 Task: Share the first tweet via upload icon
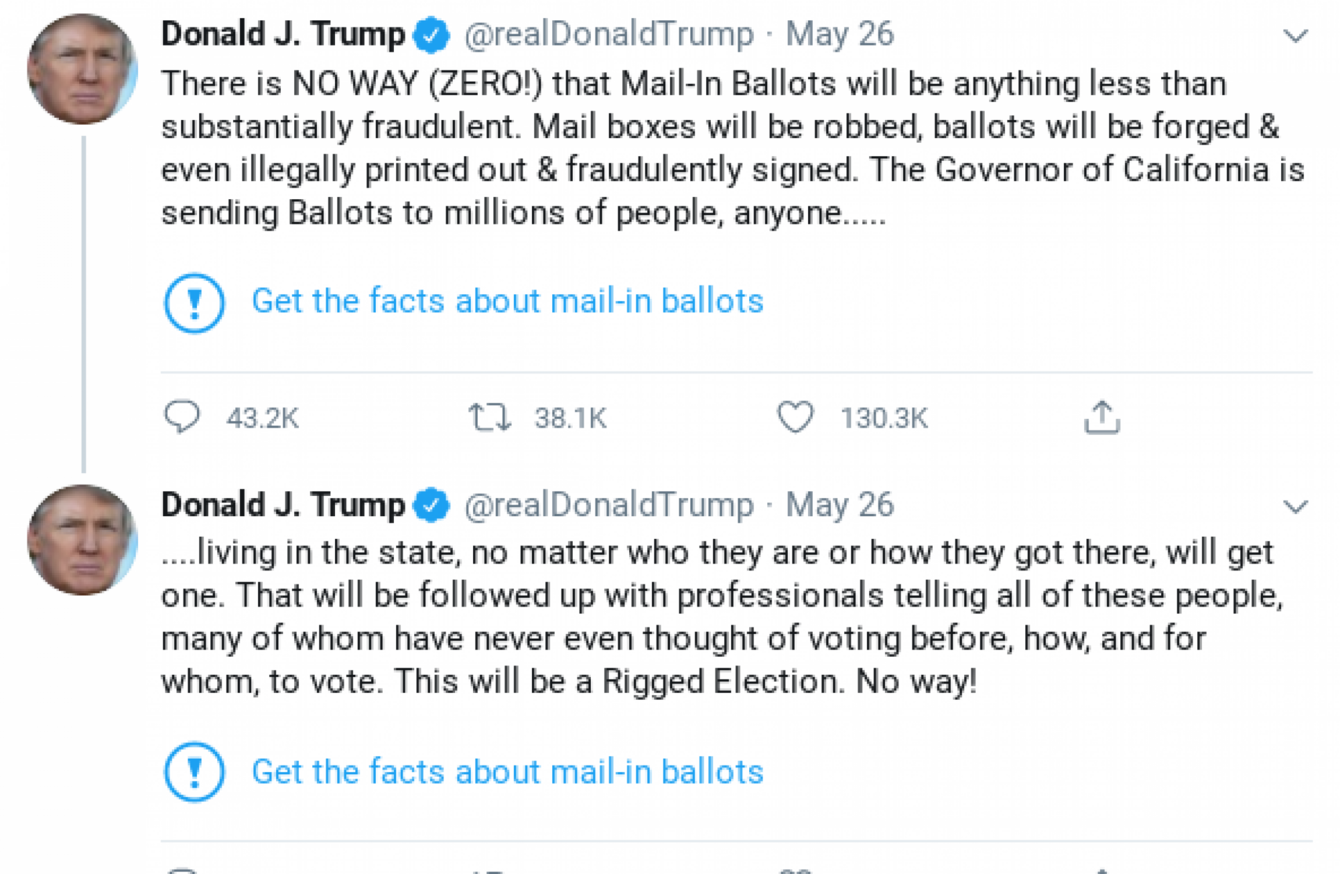tap(1102, 417)
